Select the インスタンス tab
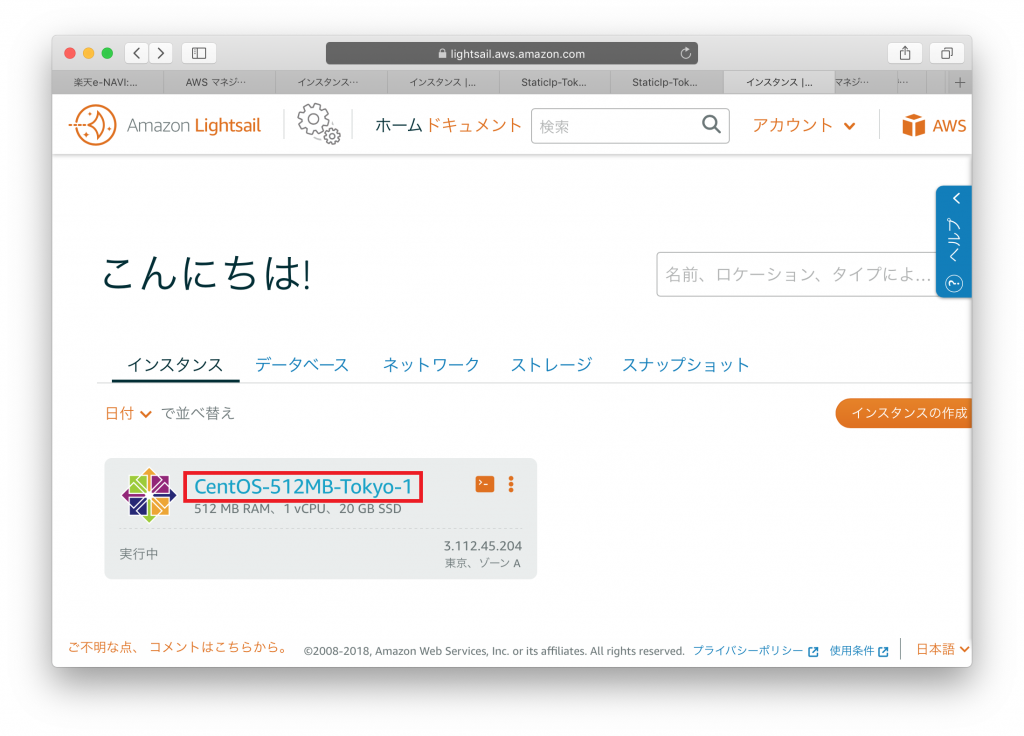Screen dimensions: 1024x736 pos(175,365)
